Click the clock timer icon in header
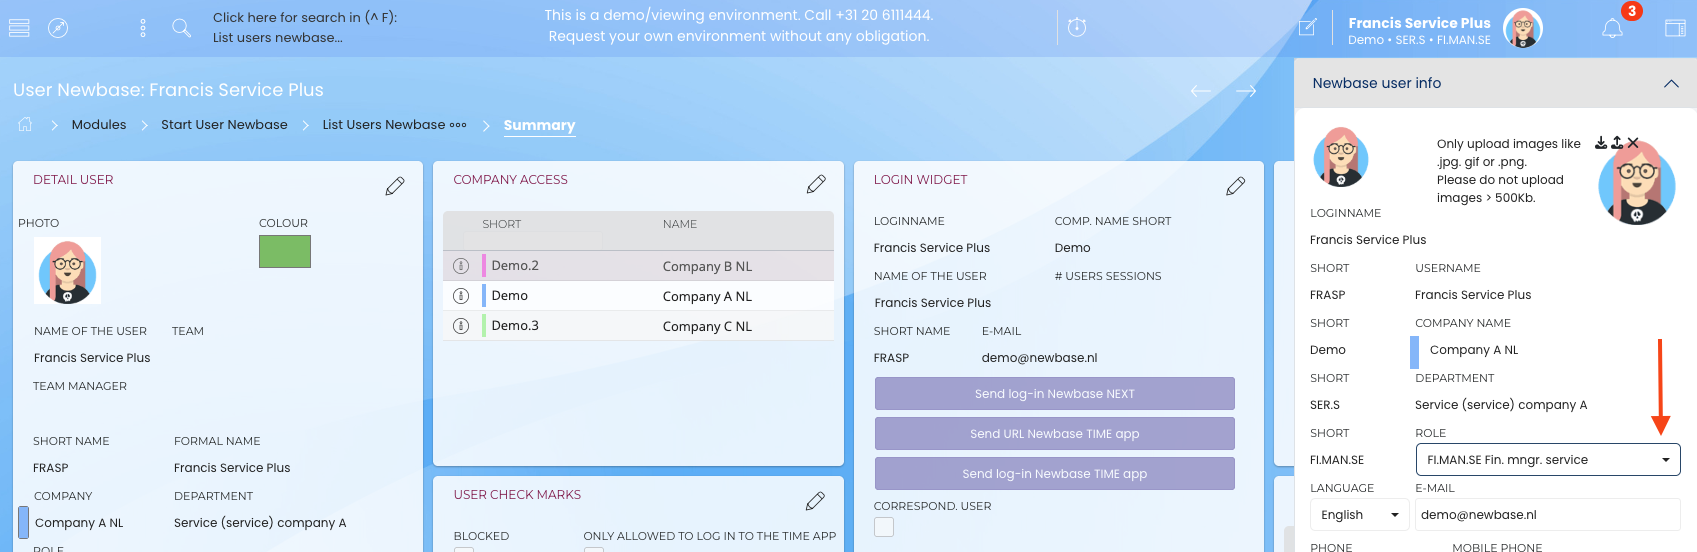The height and width of the screenshot is (552, 1697). point(1077,28)
